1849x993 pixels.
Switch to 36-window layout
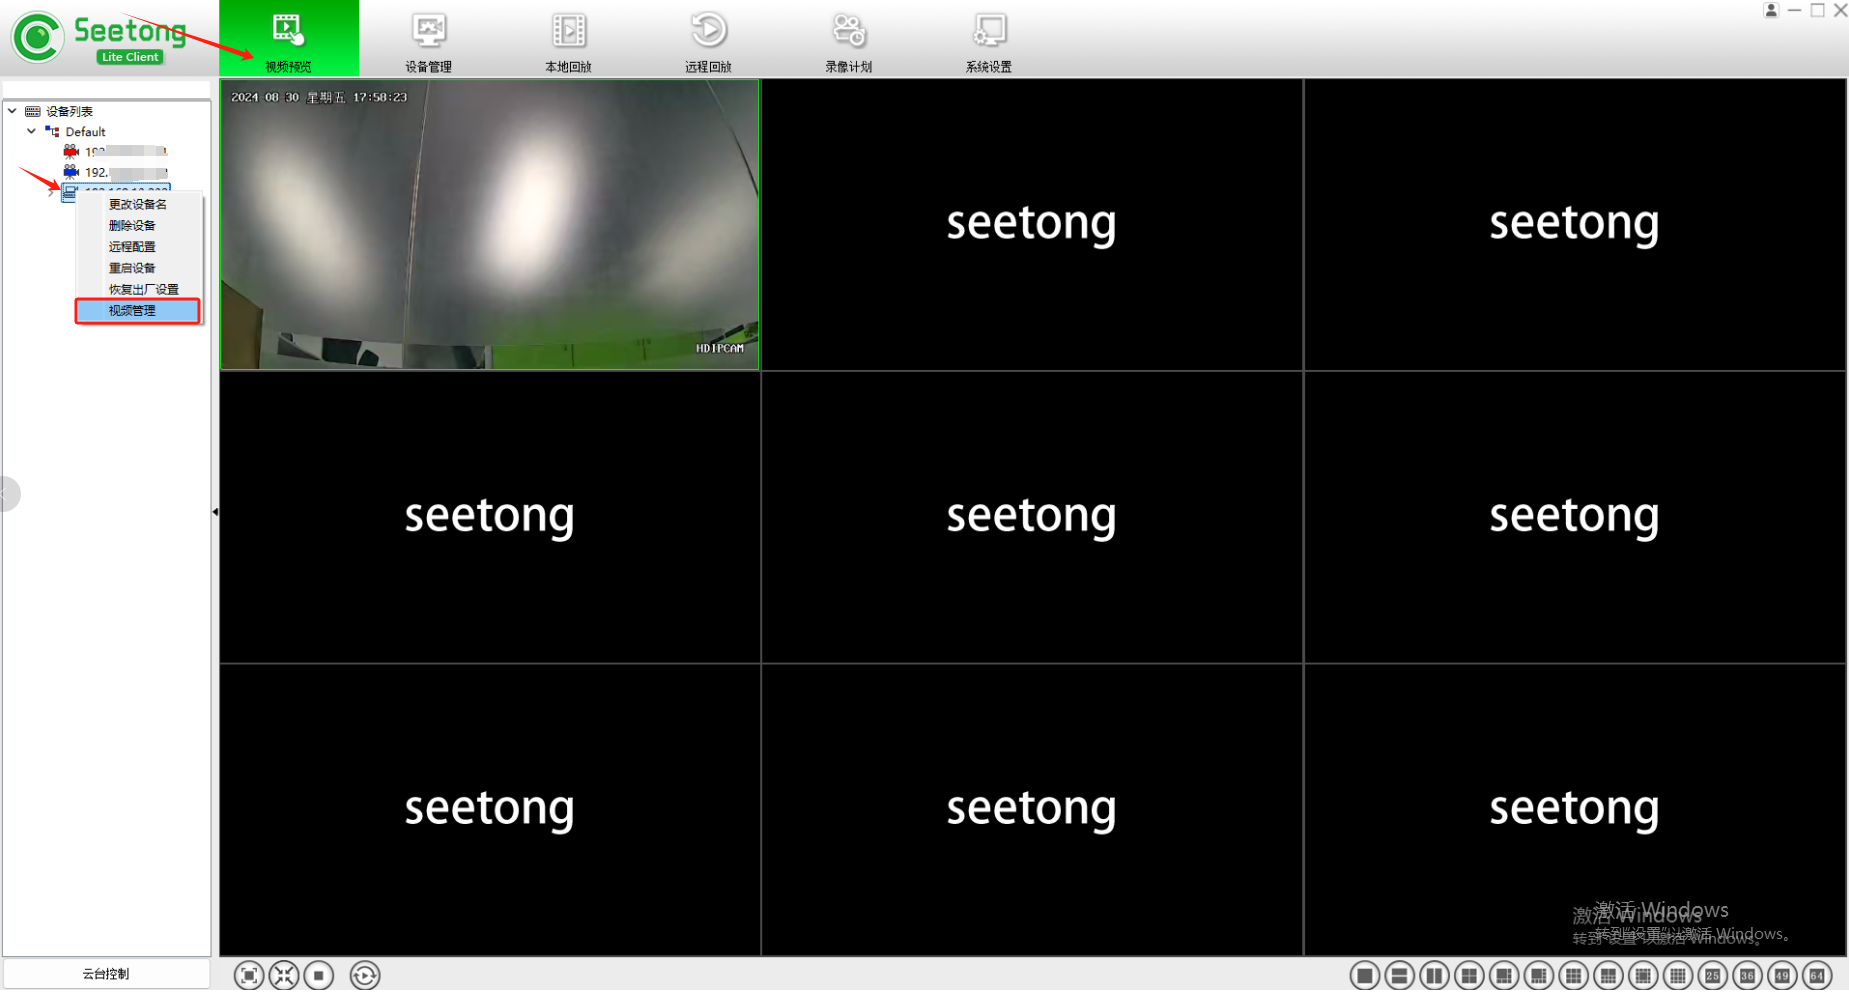[x=1748, y=975]
